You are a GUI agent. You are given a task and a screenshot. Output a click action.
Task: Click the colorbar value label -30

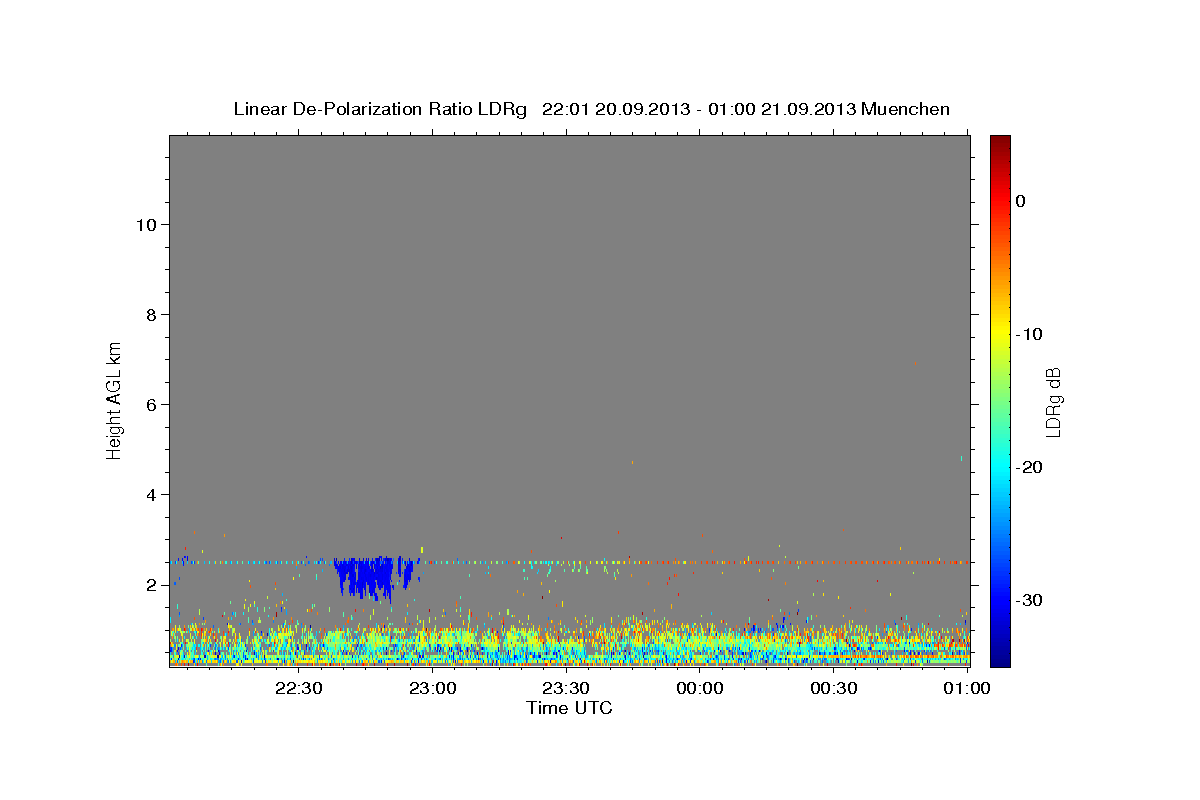coord(1029,600)
